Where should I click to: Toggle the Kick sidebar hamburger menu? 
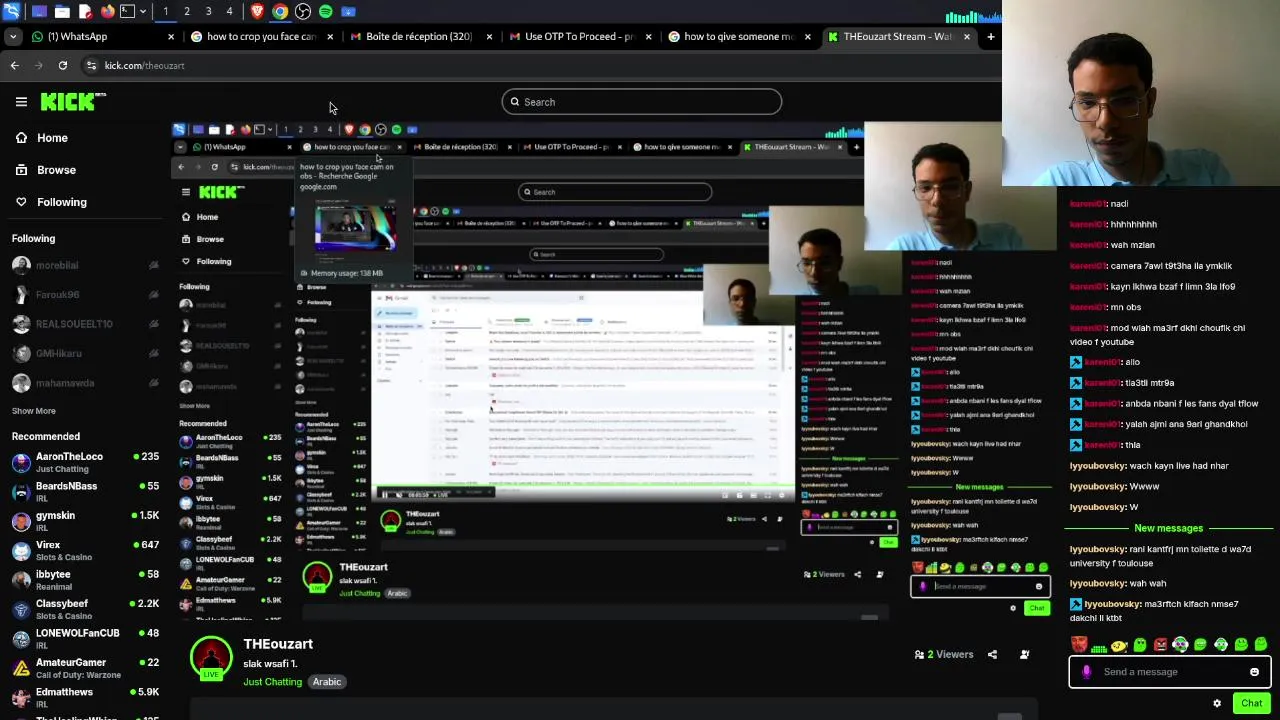(x=21, y=101)
